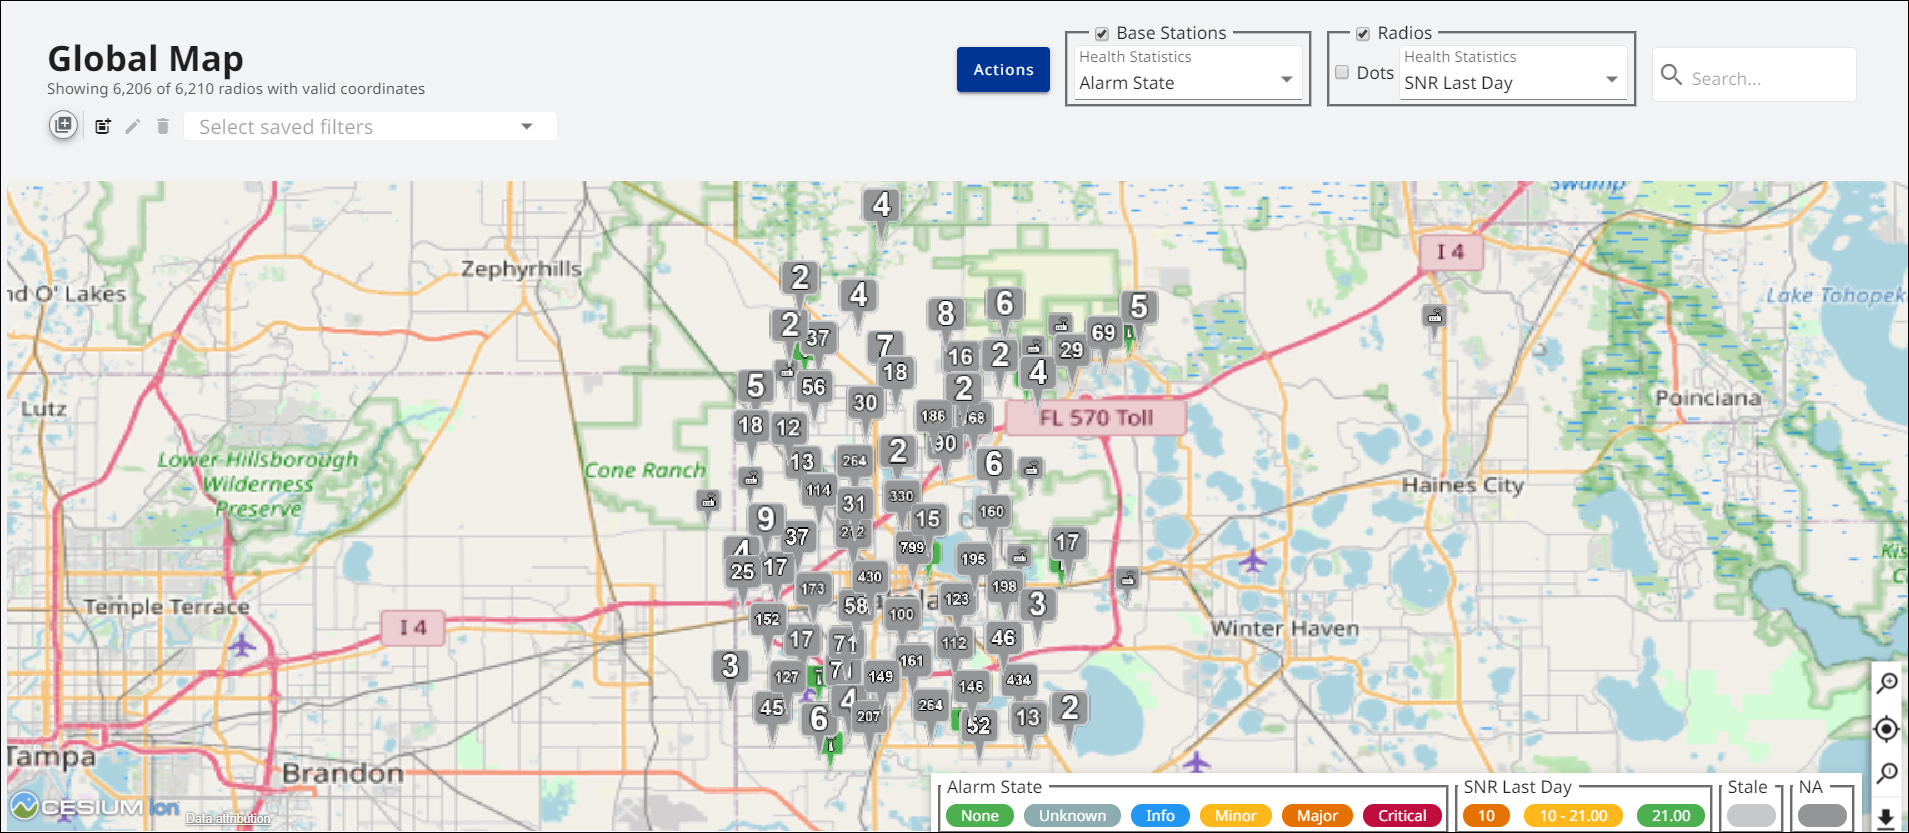Zoom in using the map magnifier icon
Screen dimensions: 1909x833
click(x=1887, y=683)
